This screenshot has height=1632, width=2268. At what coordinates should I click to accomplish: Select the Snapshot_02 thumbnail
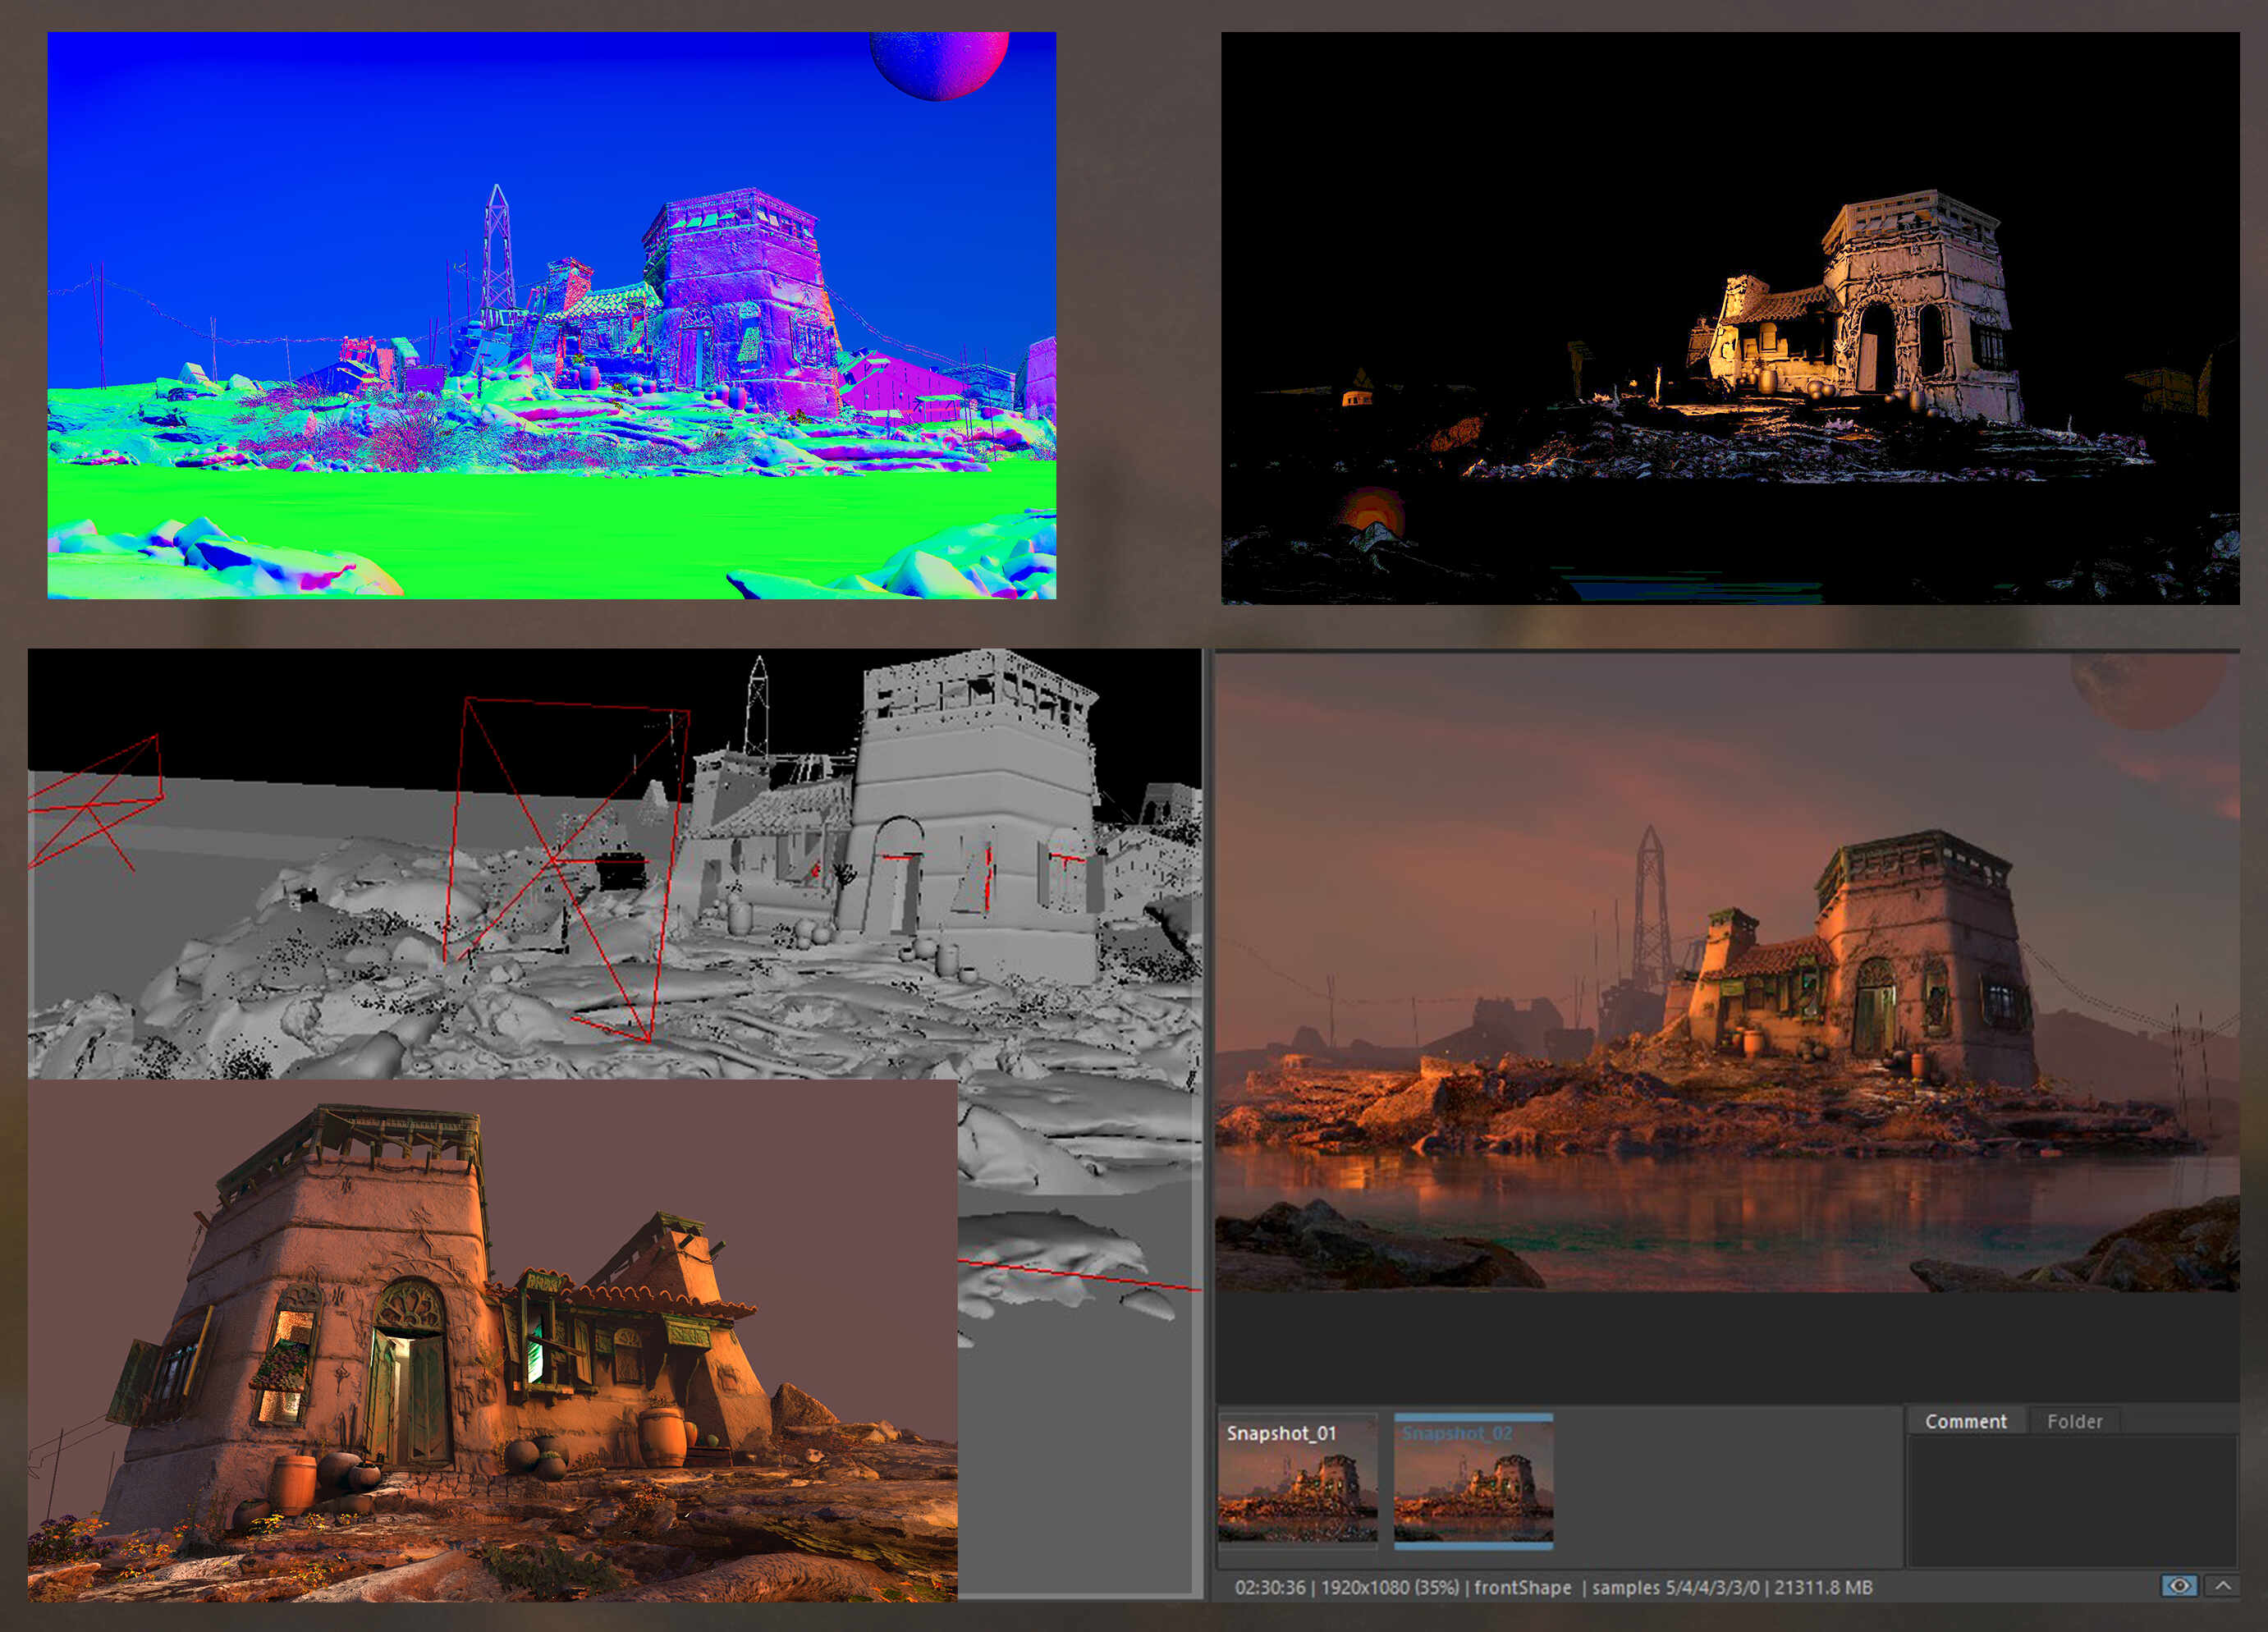1473,1481
